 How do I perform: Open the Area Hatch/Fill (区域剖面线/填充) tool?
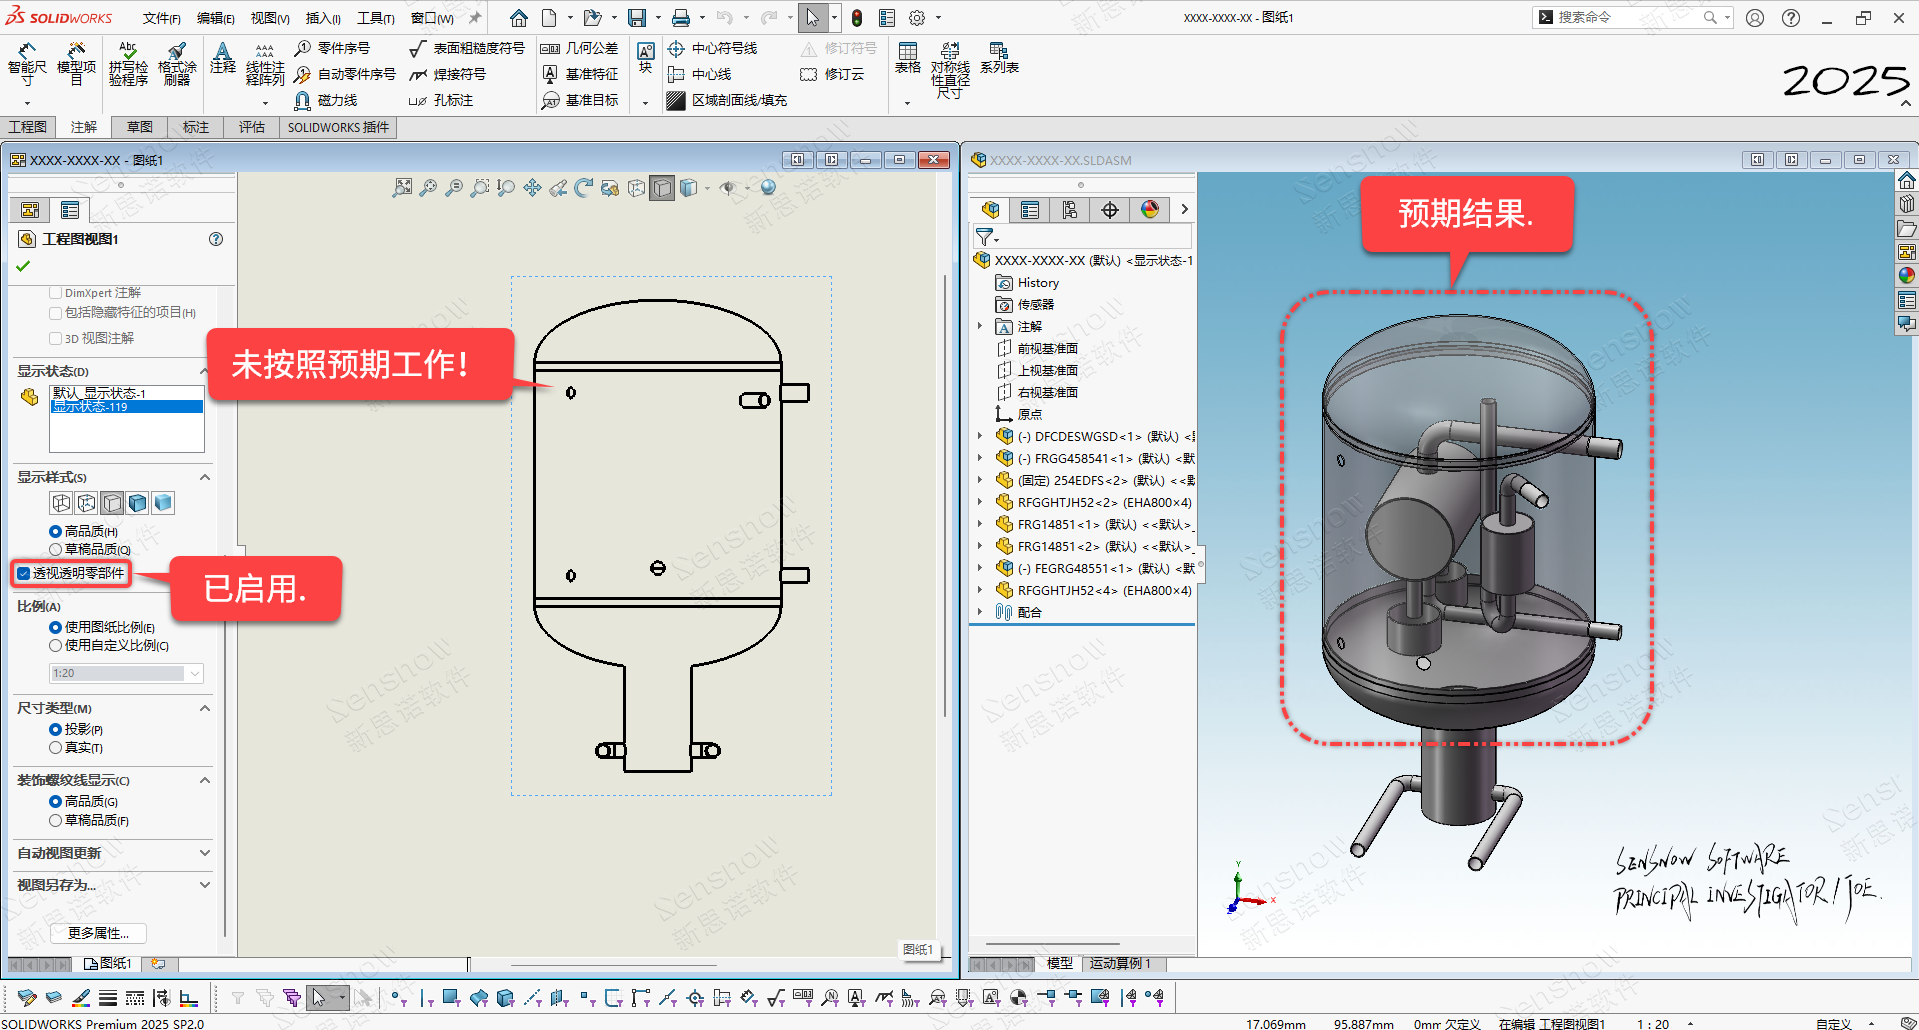(x=728, y=100)
